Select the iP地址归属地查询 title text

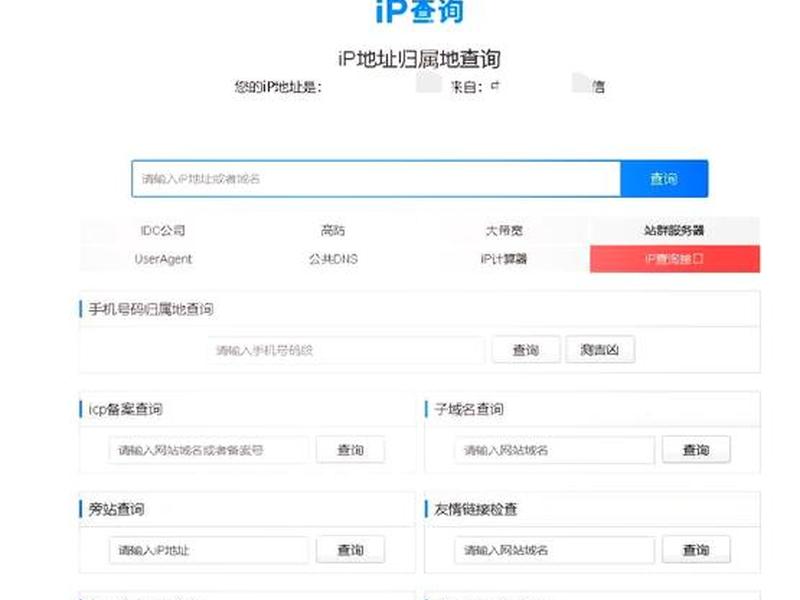[x=419, y=59]
